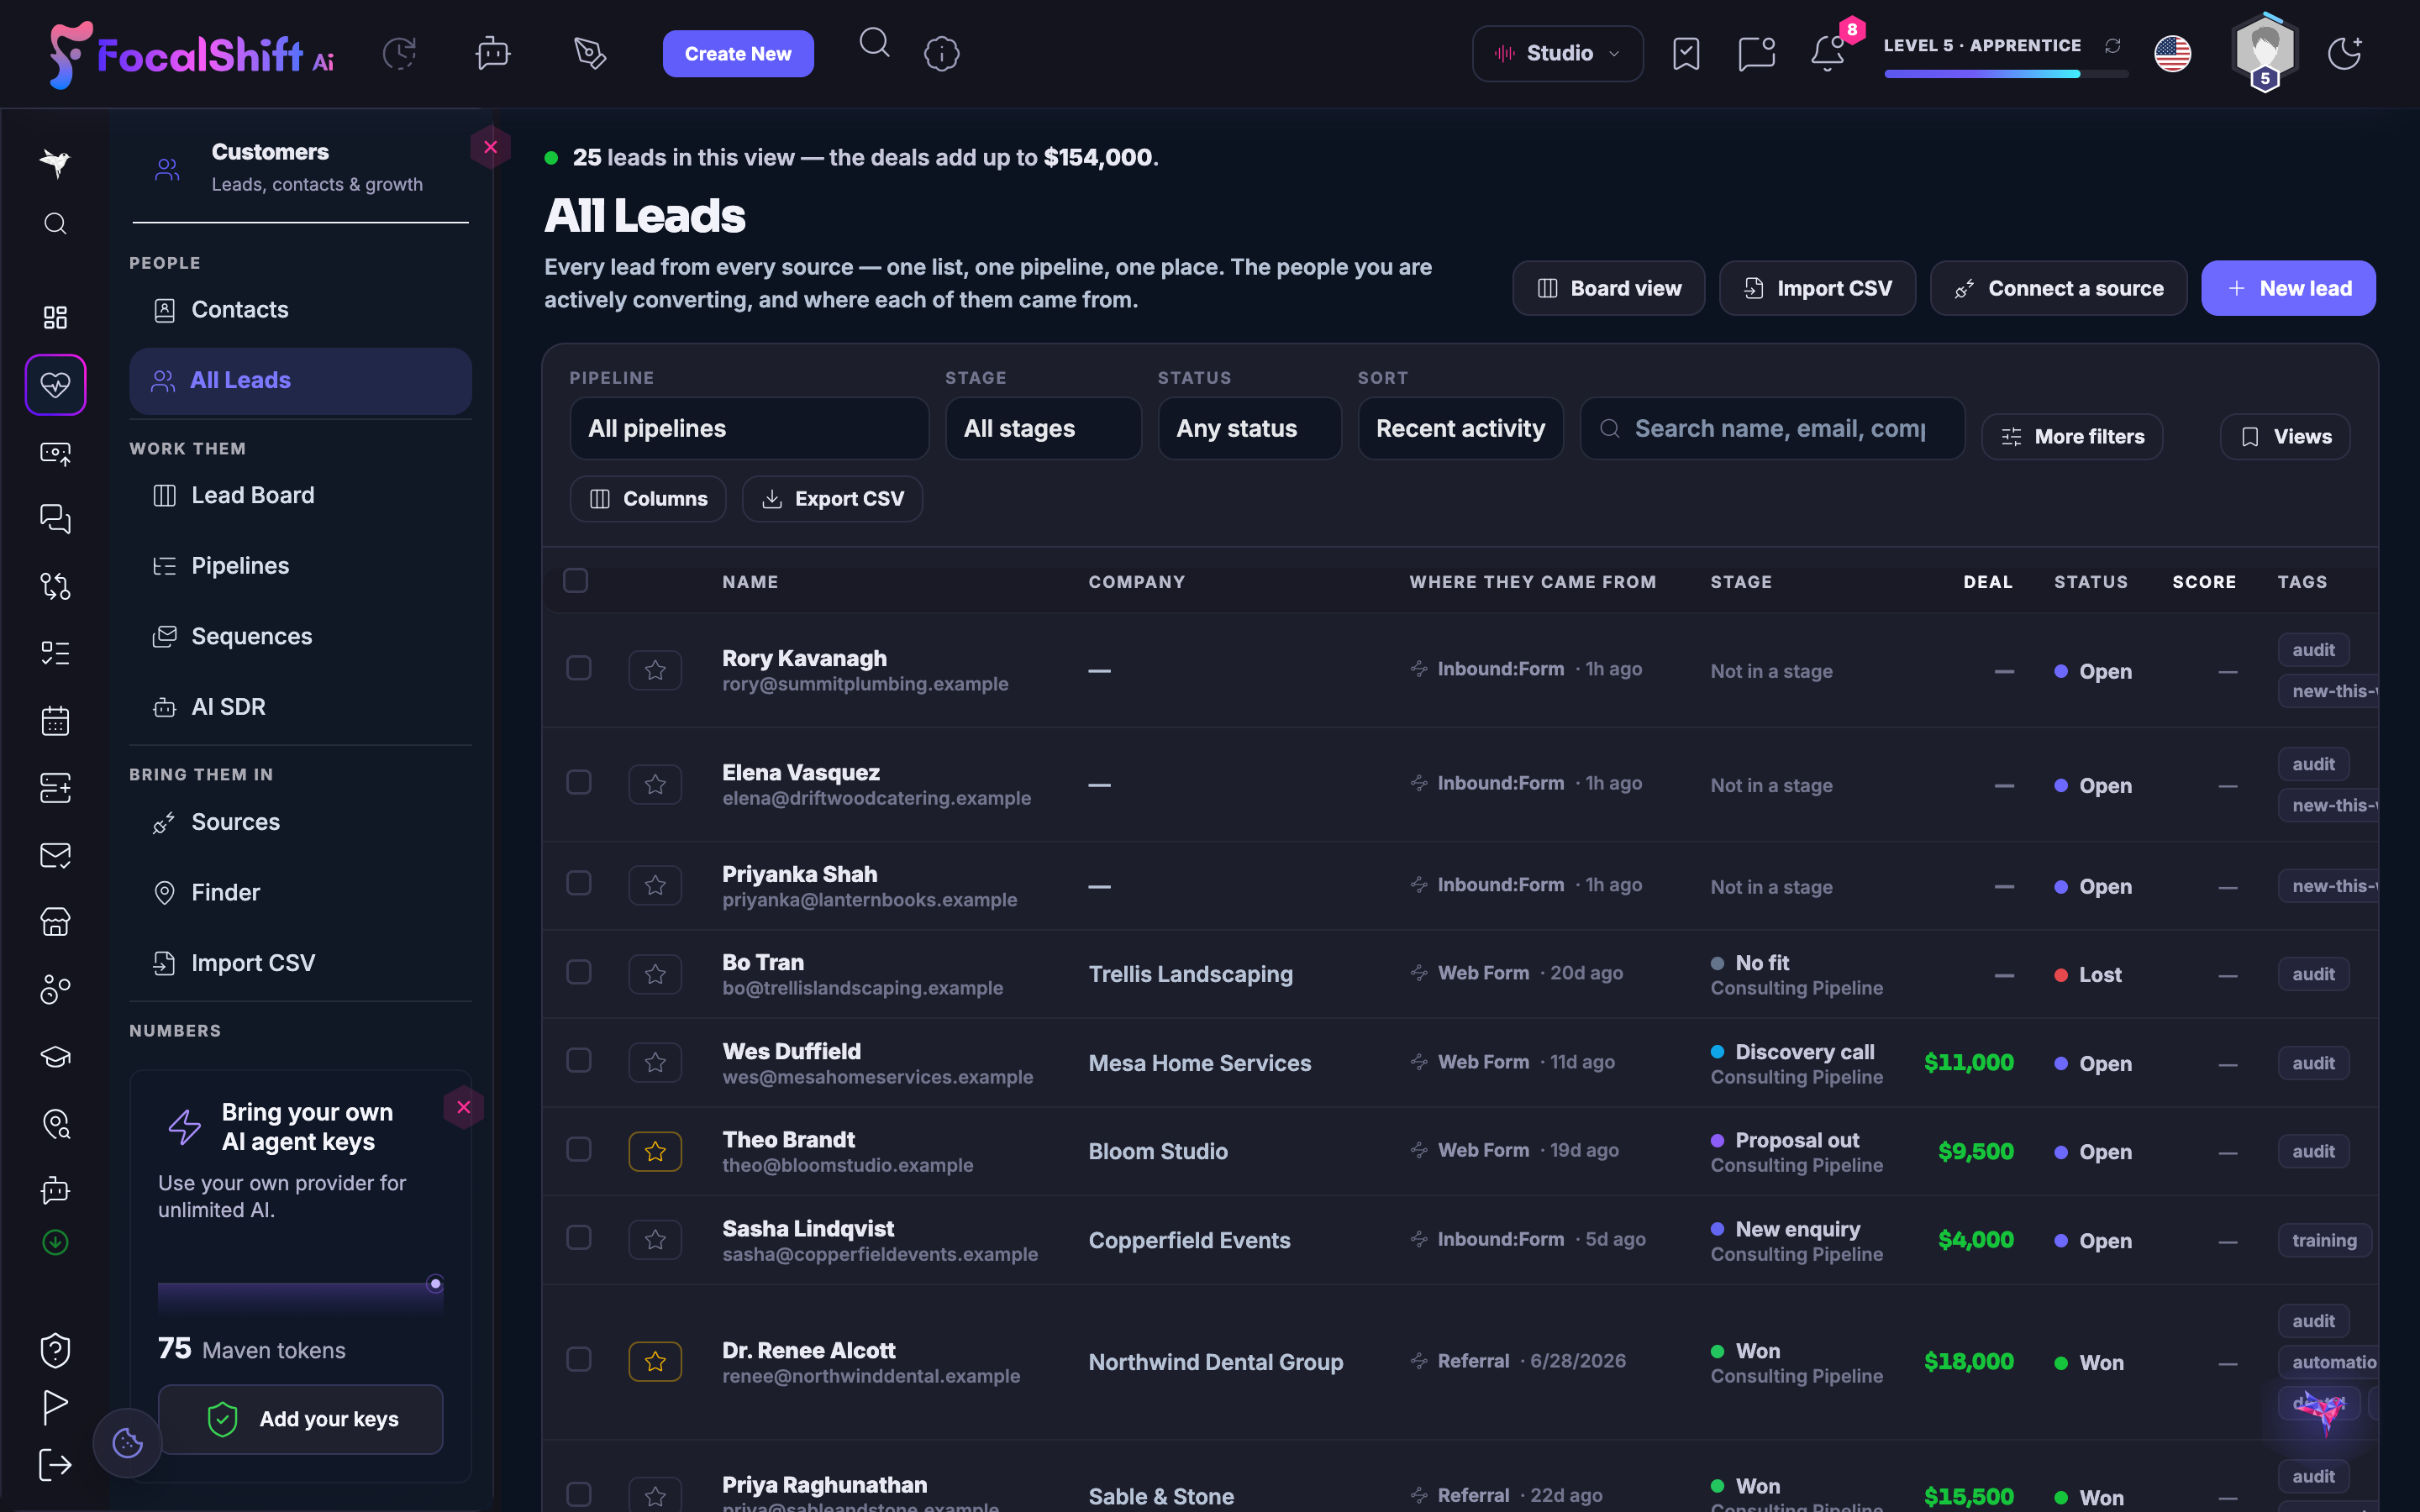Select the heart-pulse Customers icon in left rail
Screen dimensions: 2420x1512
55,384
